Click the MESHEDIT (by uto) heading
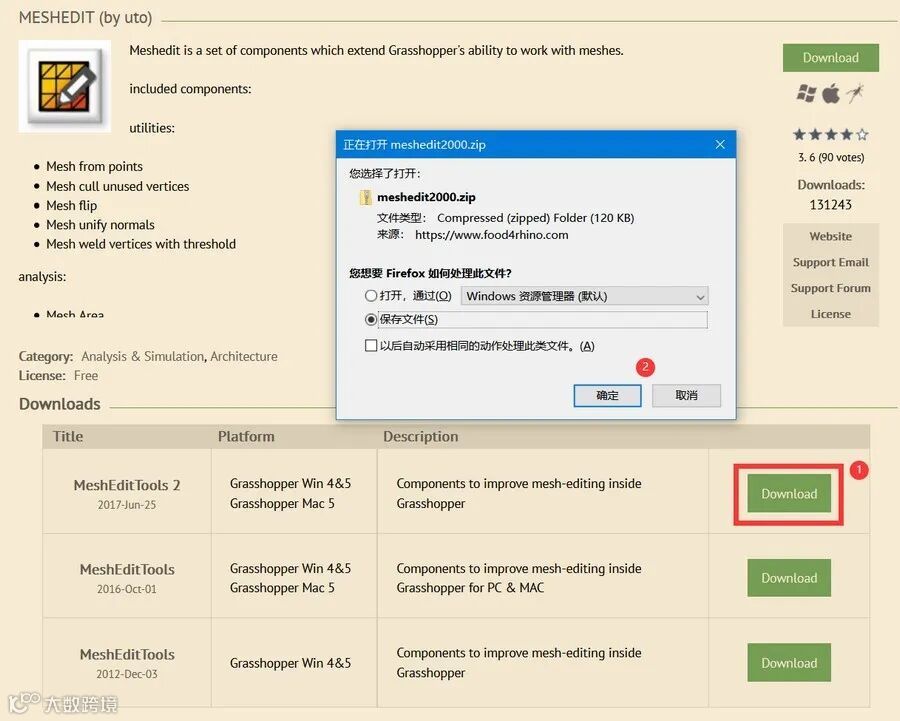The width and height of the screenshot is (900, 721). click(86, 18)
